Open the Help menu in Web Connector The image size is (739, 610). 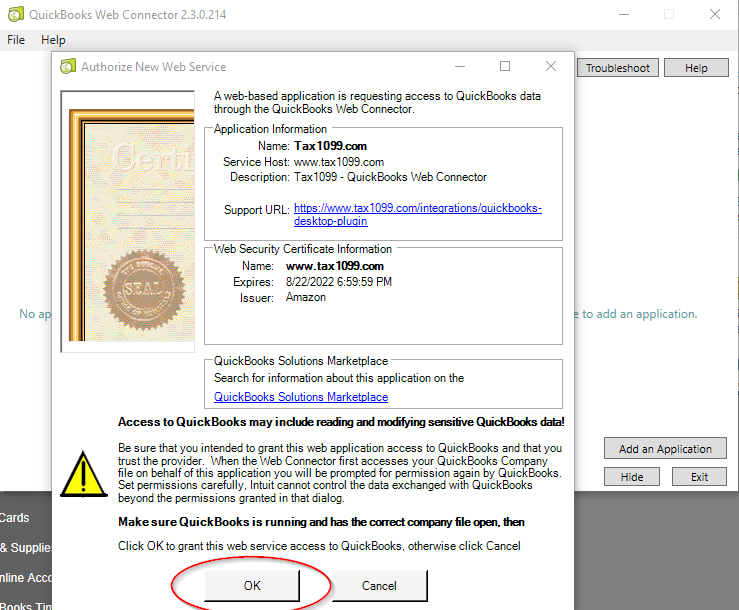[53, 40]
